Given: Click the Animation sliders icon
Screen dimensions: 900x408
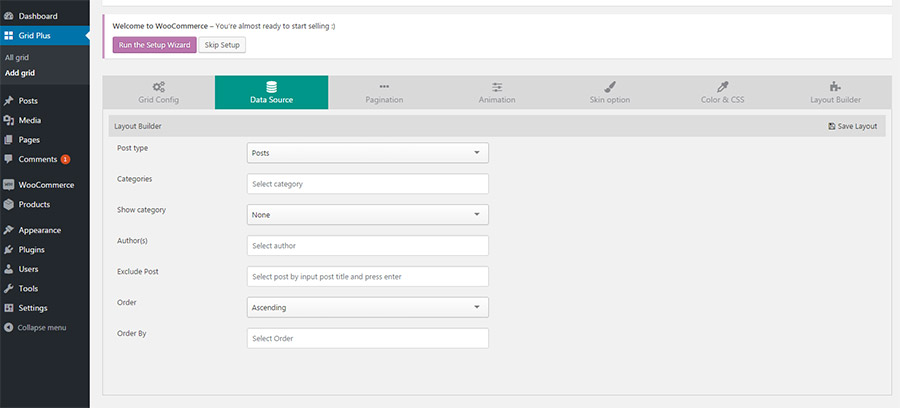Looking at the screenshot, I should pyautogui.click(x=497, y=87).
